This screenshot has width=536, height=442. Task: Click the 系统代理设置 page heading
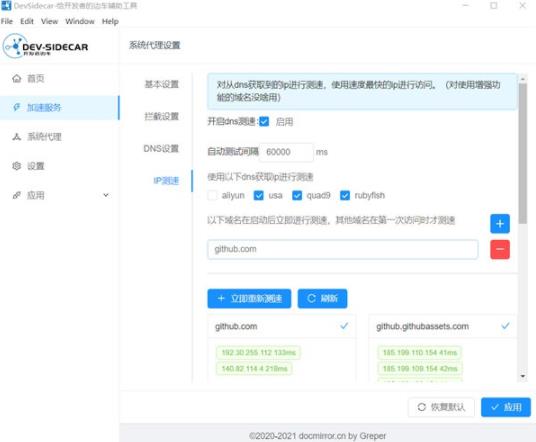[155, 45]
